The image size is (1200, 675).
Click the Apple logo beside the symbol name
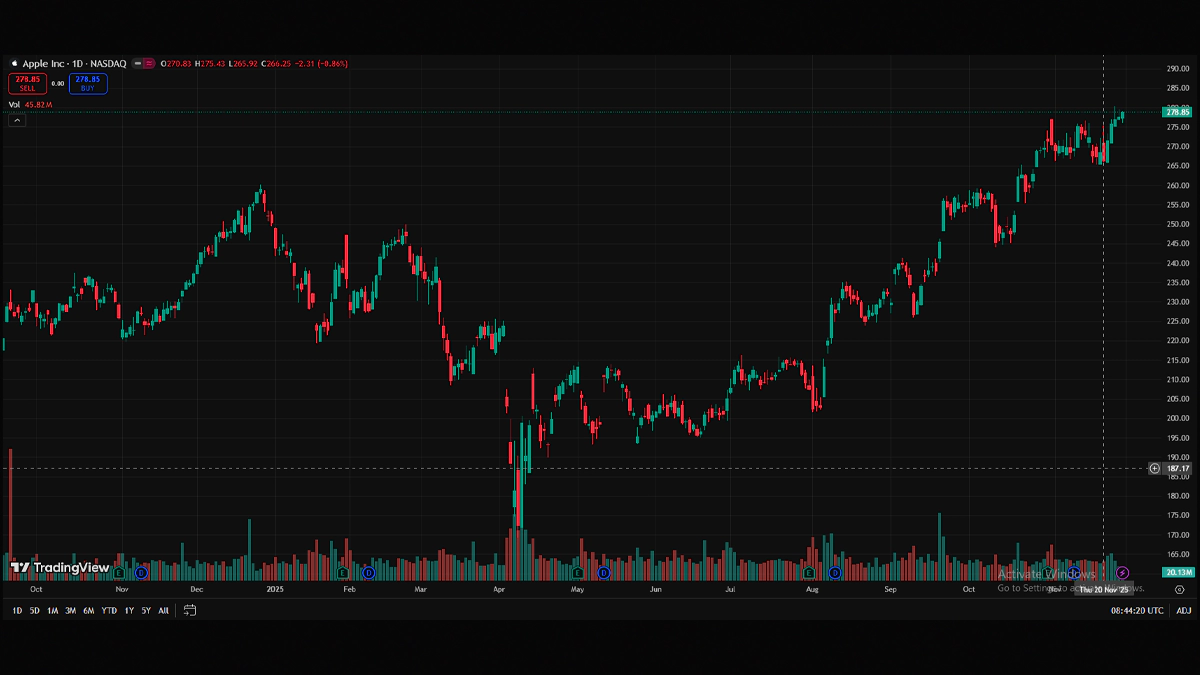point(14,64)
